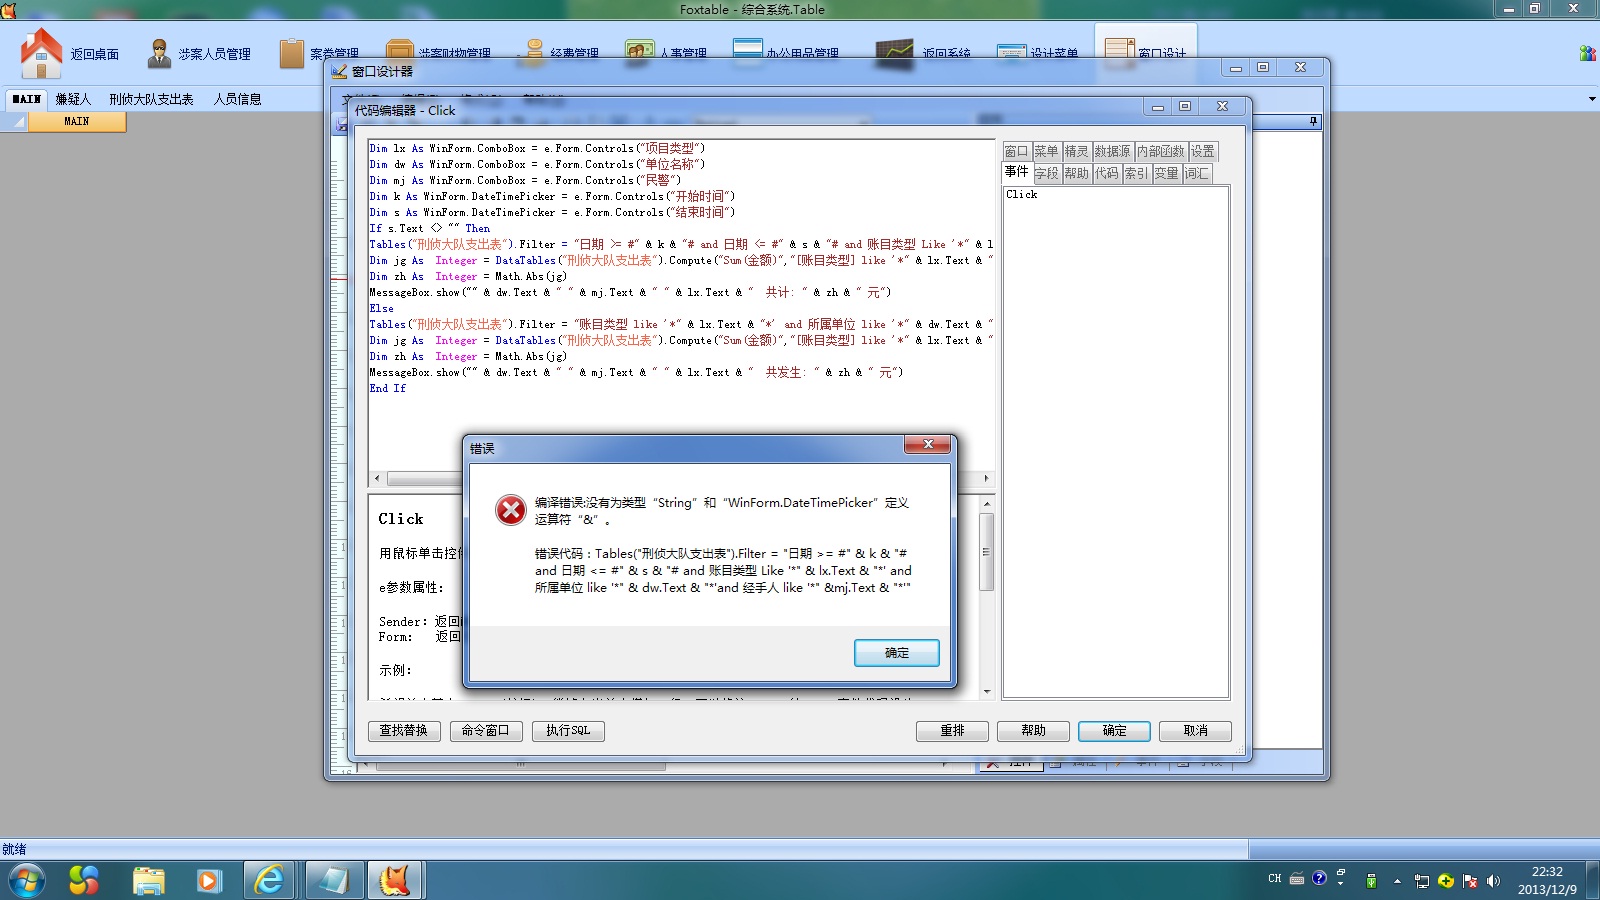Screen dimensions: 1600x900
Task: Open the 设置 tab in code editor
Action: 1203,151
